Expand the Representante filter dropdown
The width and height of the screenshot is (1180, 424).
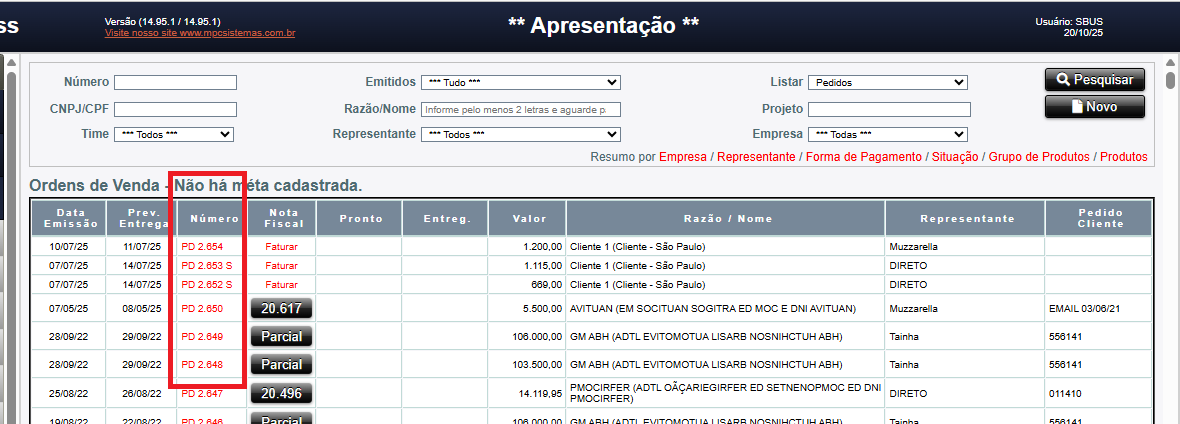(x=520, y=134)
